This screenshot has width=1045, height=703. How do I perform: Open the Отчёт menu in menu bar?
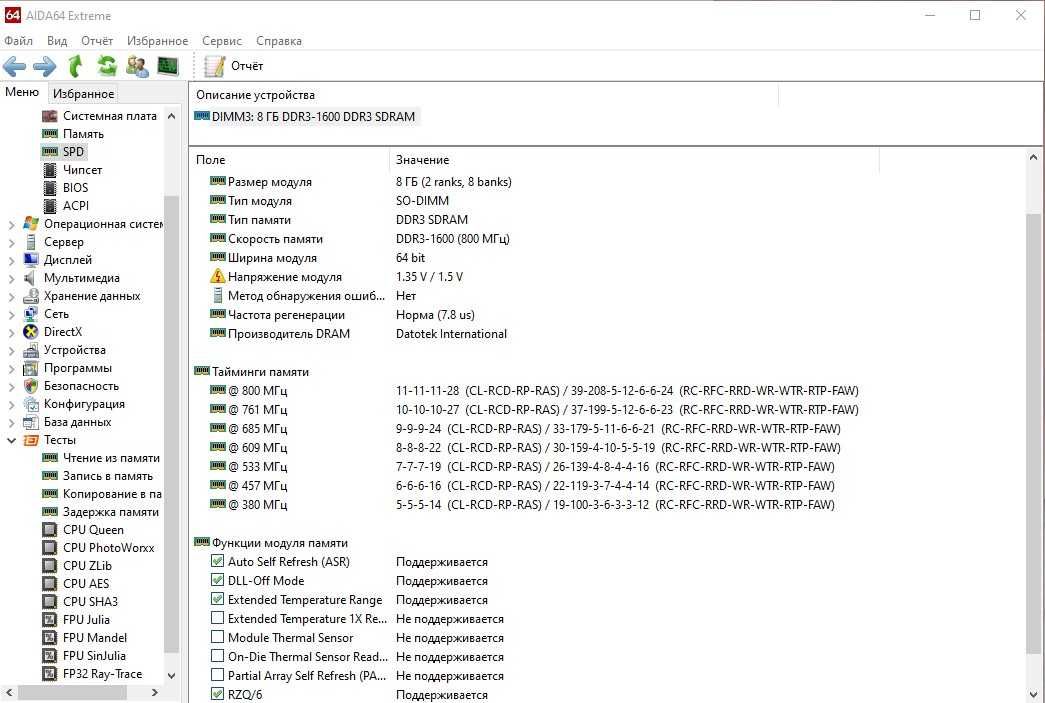coord(97,41)
